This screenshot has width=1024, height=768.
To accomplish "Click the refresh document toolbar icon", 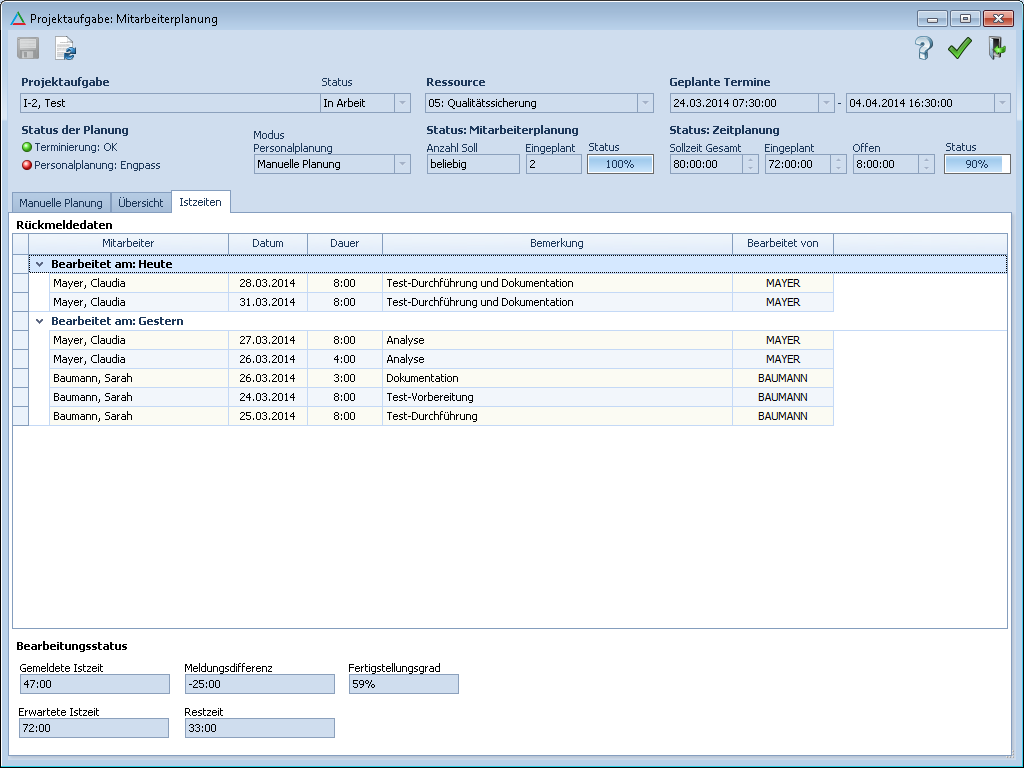I will 65,48.
